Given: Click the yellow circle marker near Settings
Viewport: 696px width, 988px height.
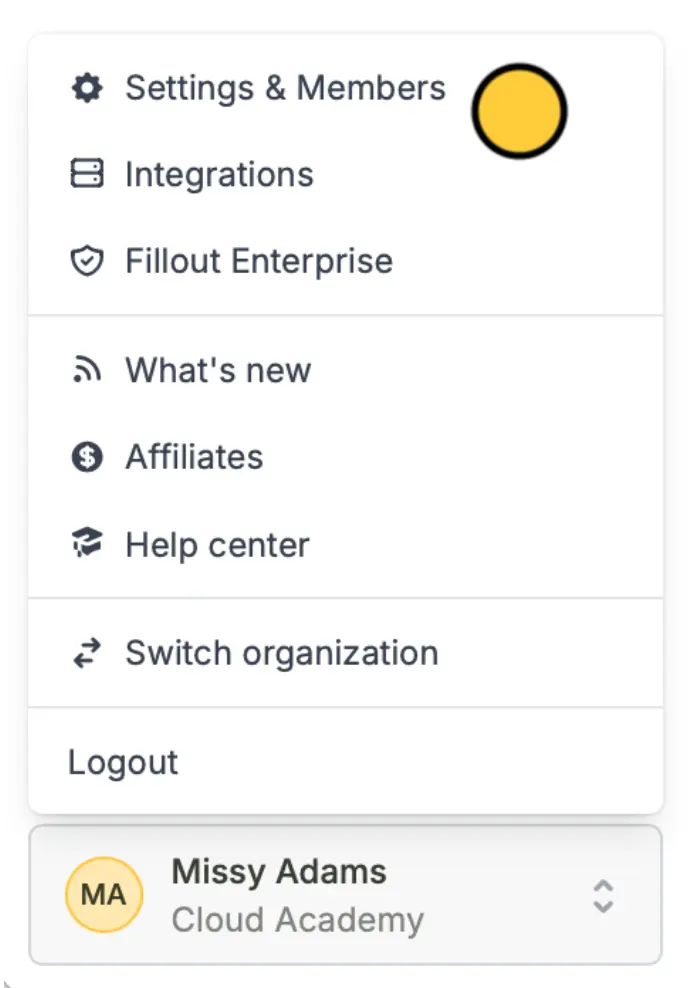Looking at the screenshot, I should click(x=520, y=111).
